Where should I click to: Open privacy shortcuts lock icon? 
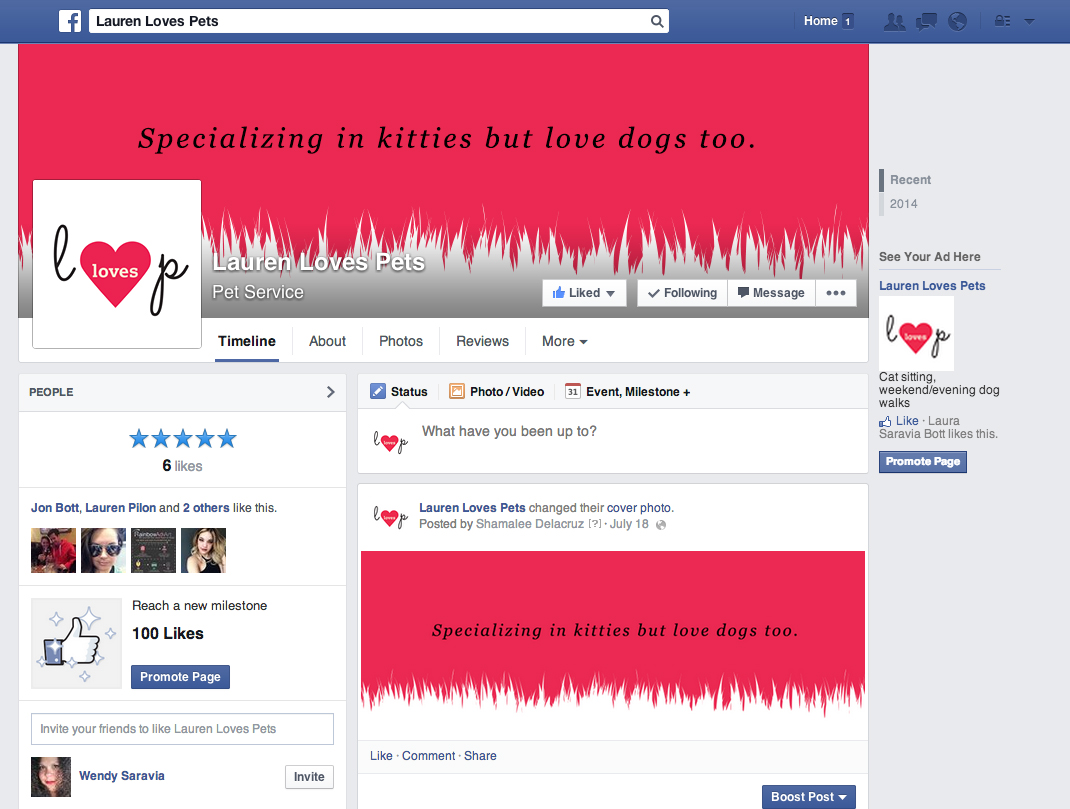tap(1002, 21)
